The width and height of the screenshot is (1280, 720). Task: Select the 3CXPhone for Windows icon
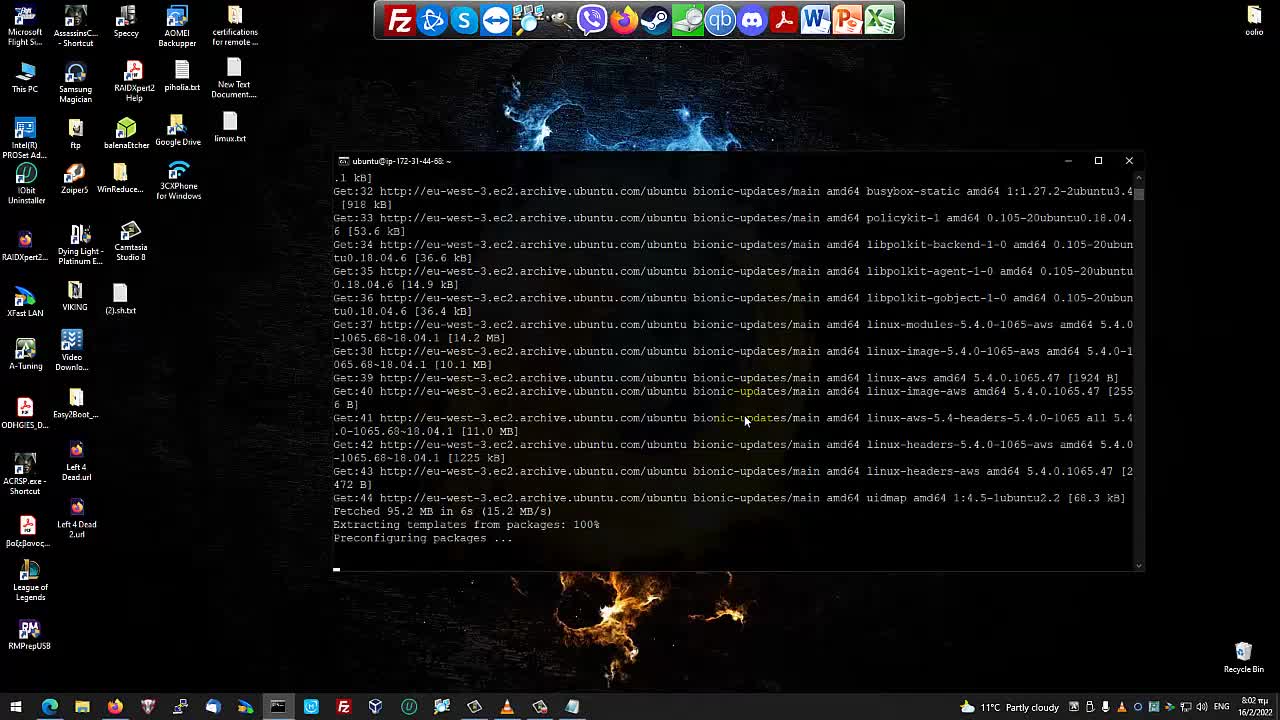178,181
